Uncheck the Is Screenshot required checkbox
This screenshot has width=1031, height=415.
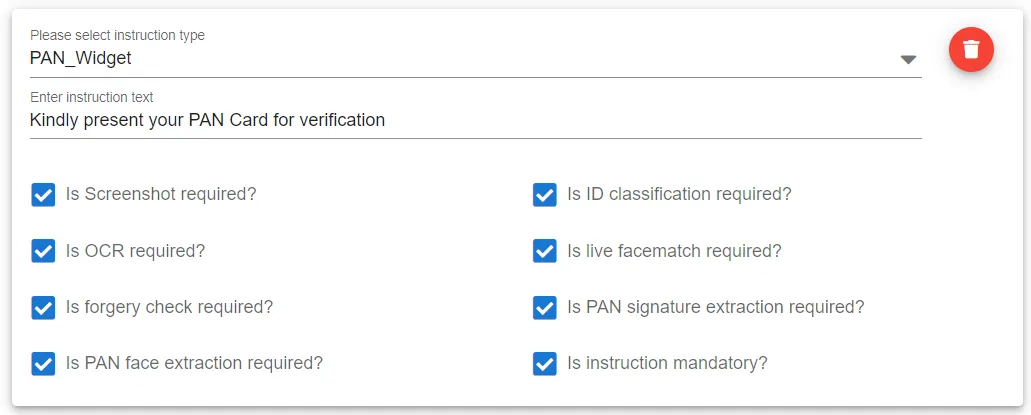pos(43,195)
